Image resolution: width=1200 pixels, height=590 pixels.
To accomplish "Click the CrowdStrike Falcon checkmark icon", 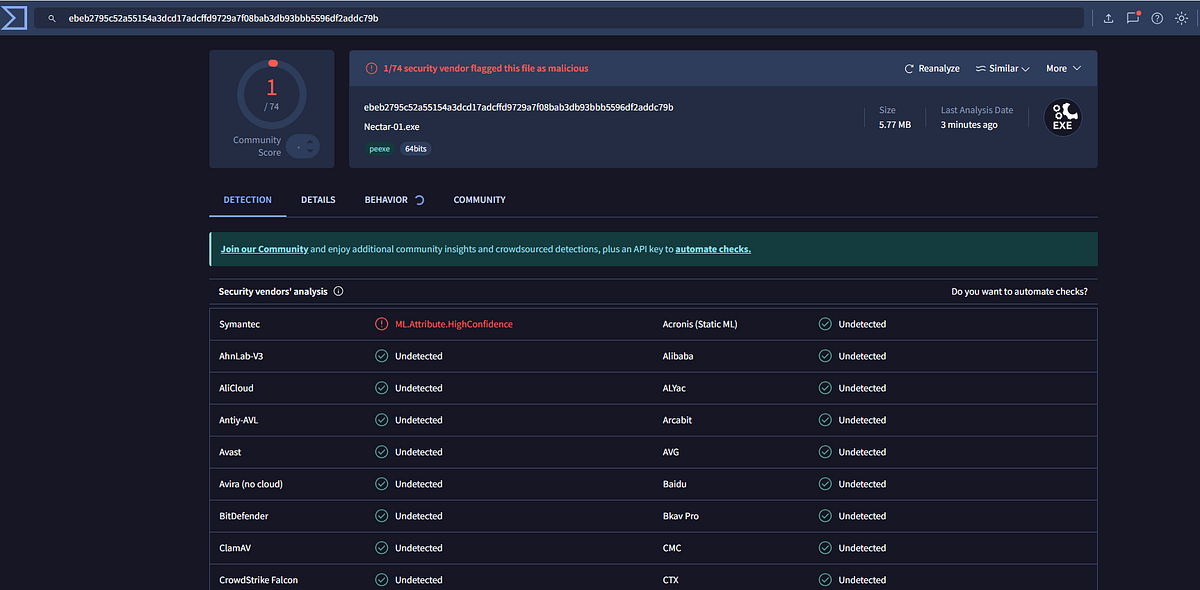I will tap(381, 580).
